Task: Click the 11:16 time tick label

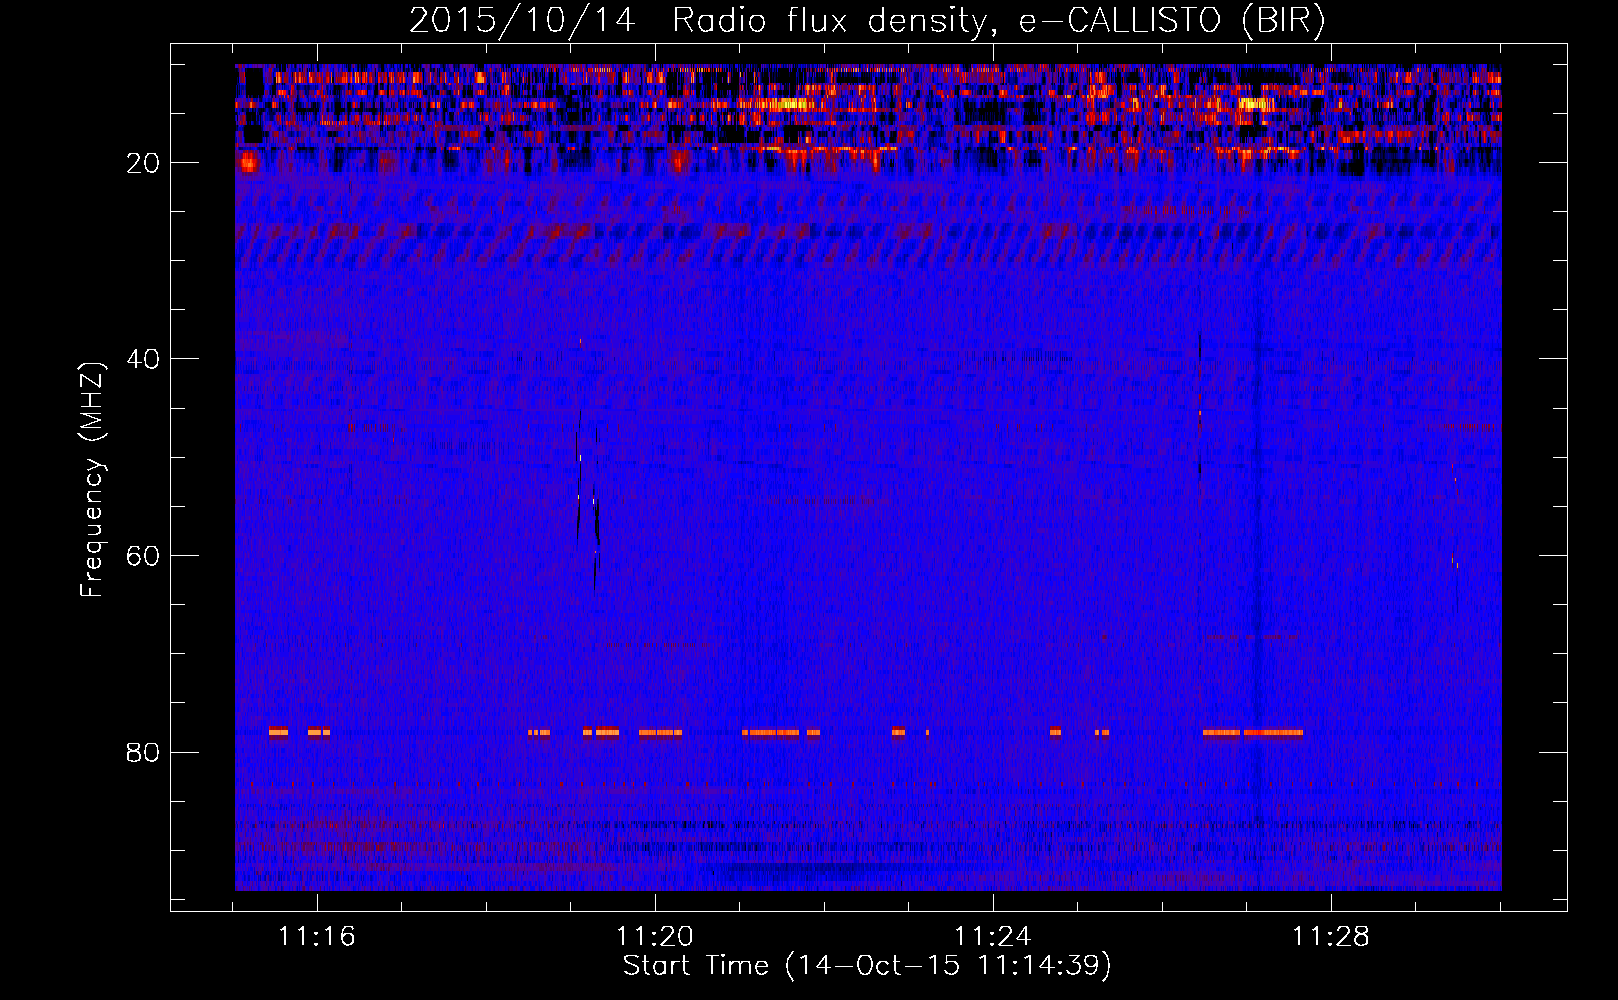Action: tap(317, 937)
